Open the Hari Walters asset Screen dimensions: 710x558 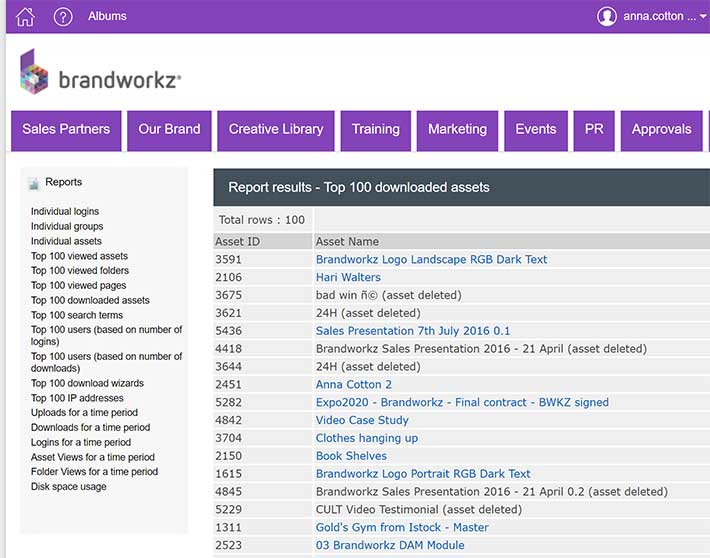point(348,277)
